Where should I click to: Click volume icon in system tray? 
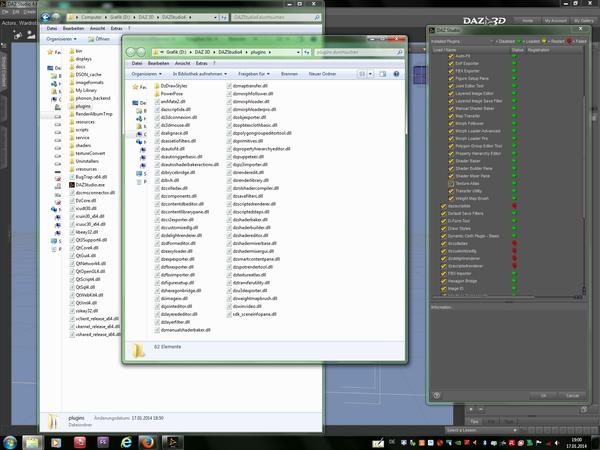click(x=557, y=443)
